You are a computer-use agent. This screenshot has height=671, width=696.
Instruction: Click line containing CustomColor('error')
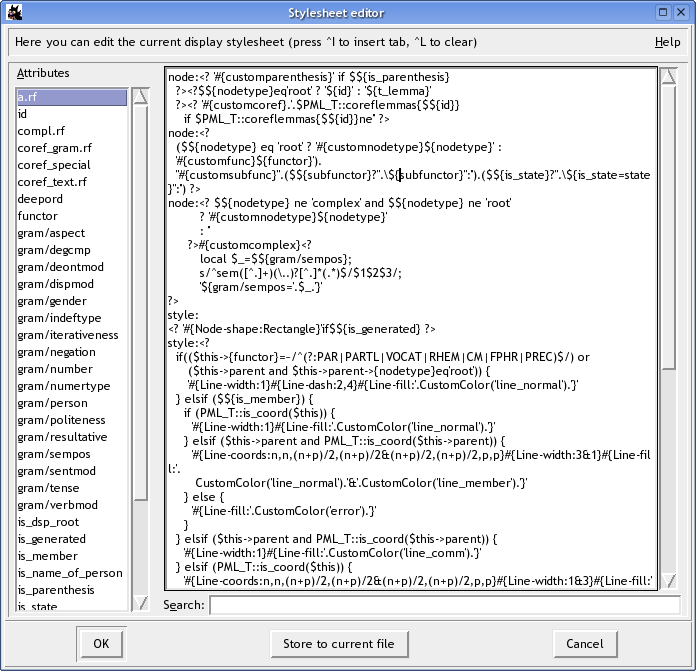pyautogui.click(x=284, y=511)
